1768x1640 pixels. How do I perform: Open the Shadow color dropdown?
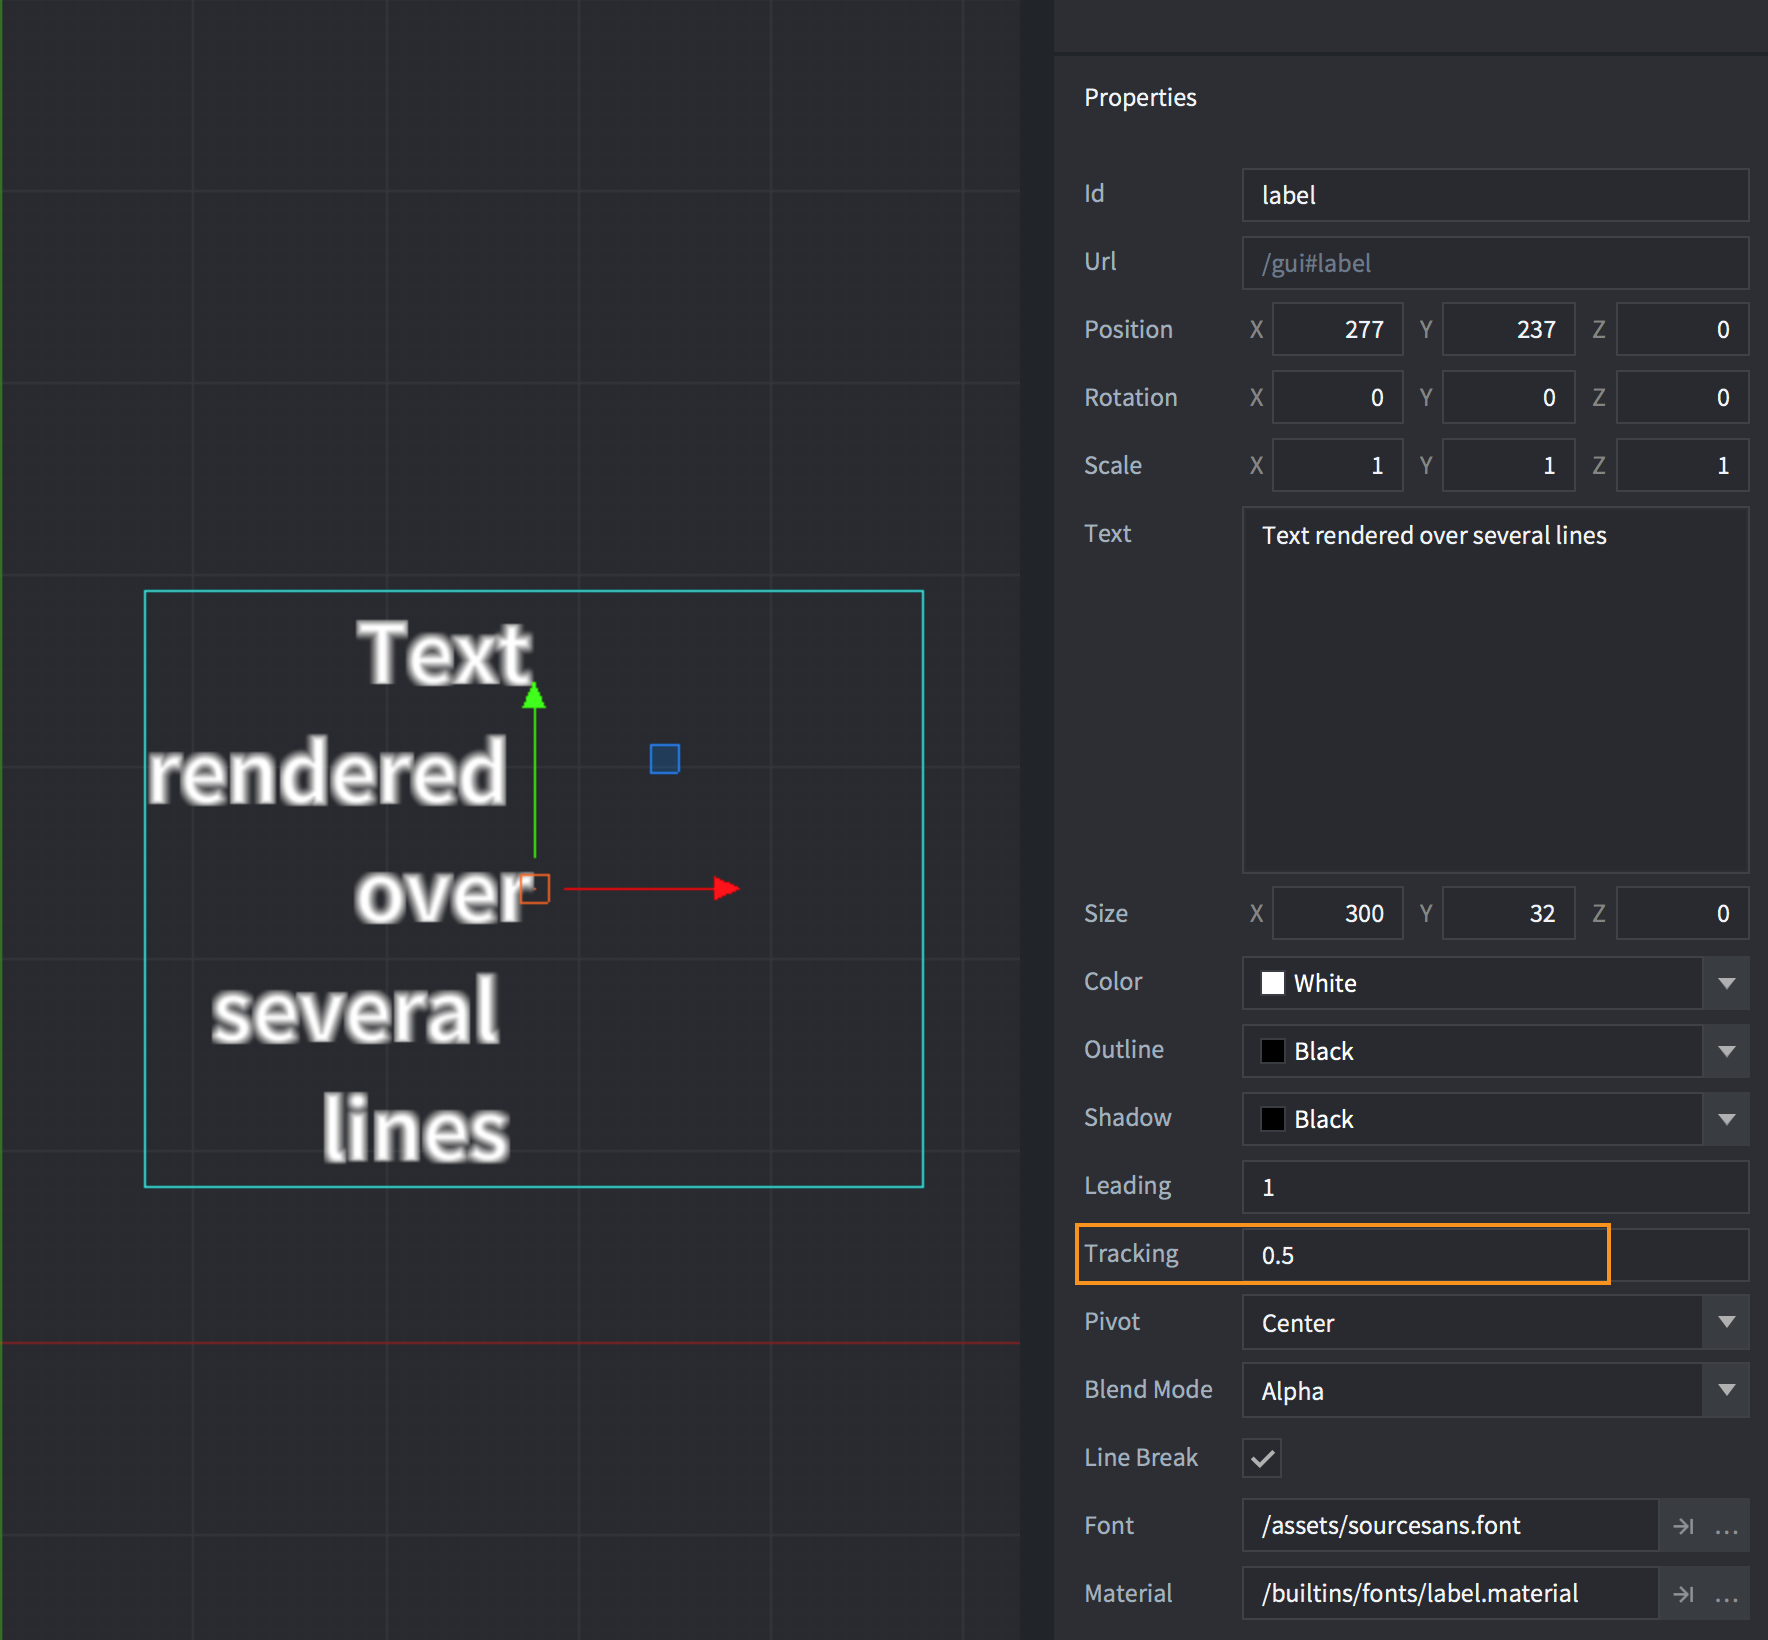pos(1726,1119)
